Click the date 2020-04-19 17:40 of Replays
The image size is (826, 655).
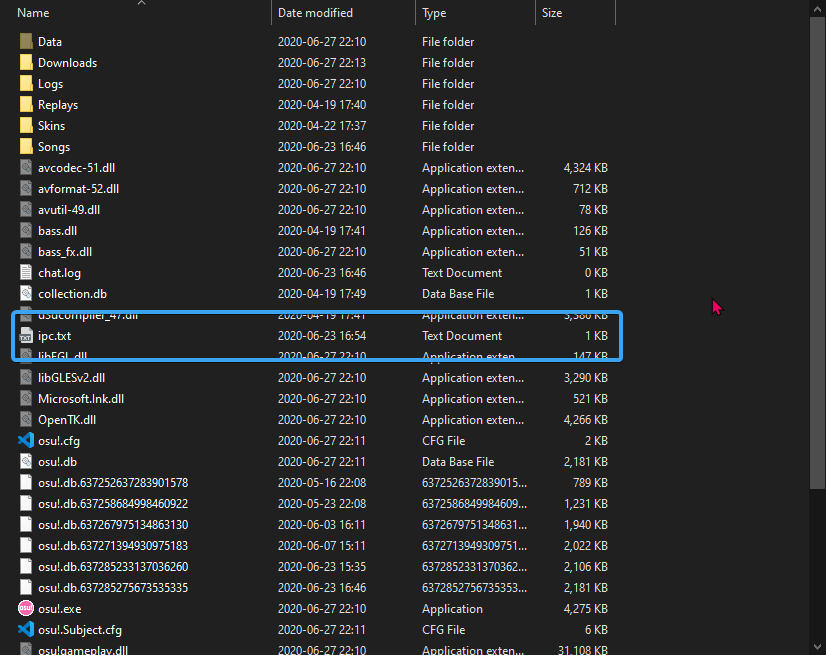[322, 105]
